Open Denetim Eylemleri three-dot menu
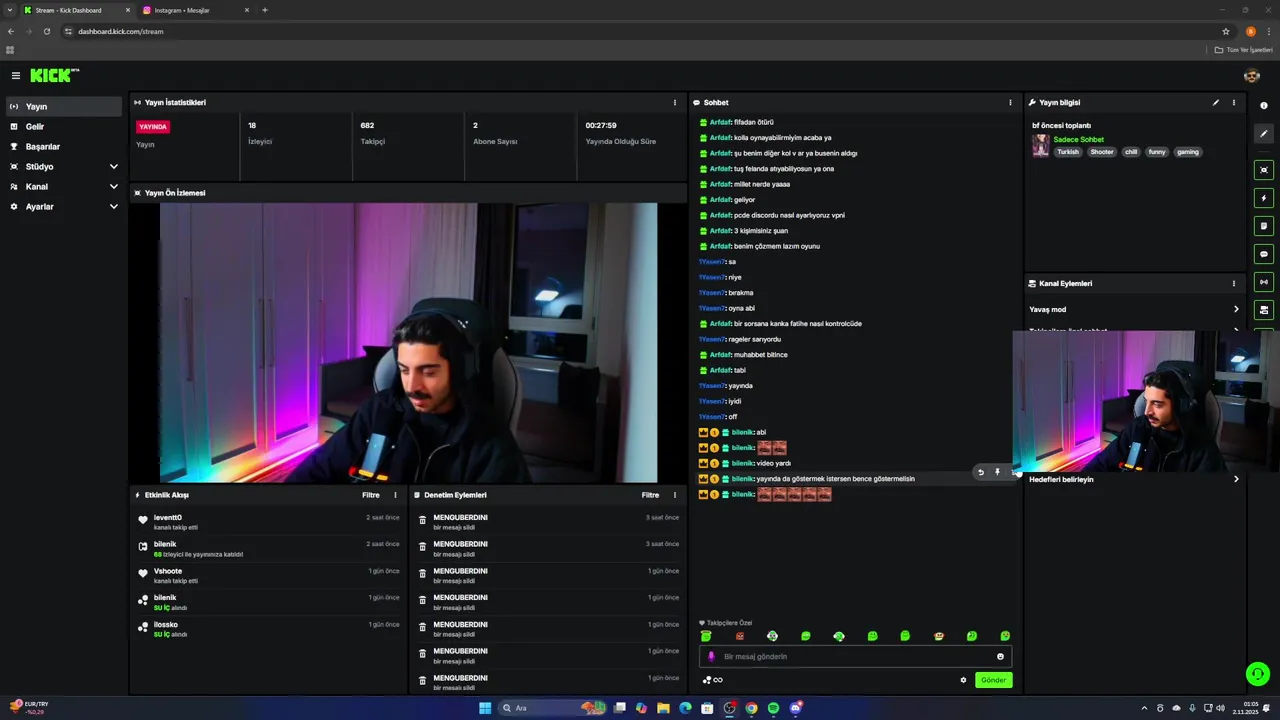The width and height of the screenshot is (1280, 720). pyautogui.click(x=675, y=495)
